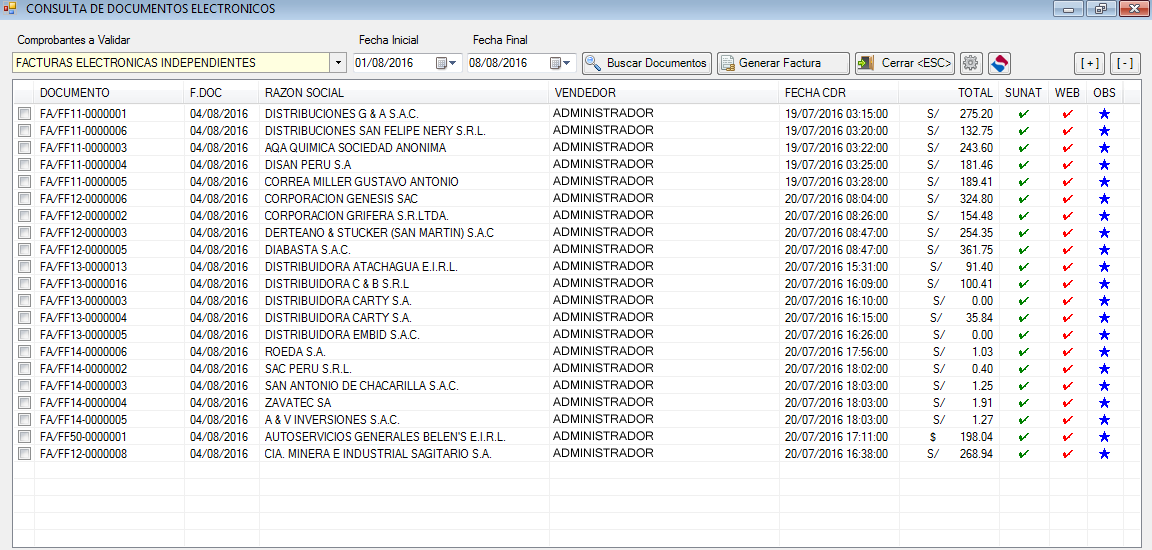Click the total value 198.04
The width and height of the screenshot is (1152, 550).
click(976, 437)
